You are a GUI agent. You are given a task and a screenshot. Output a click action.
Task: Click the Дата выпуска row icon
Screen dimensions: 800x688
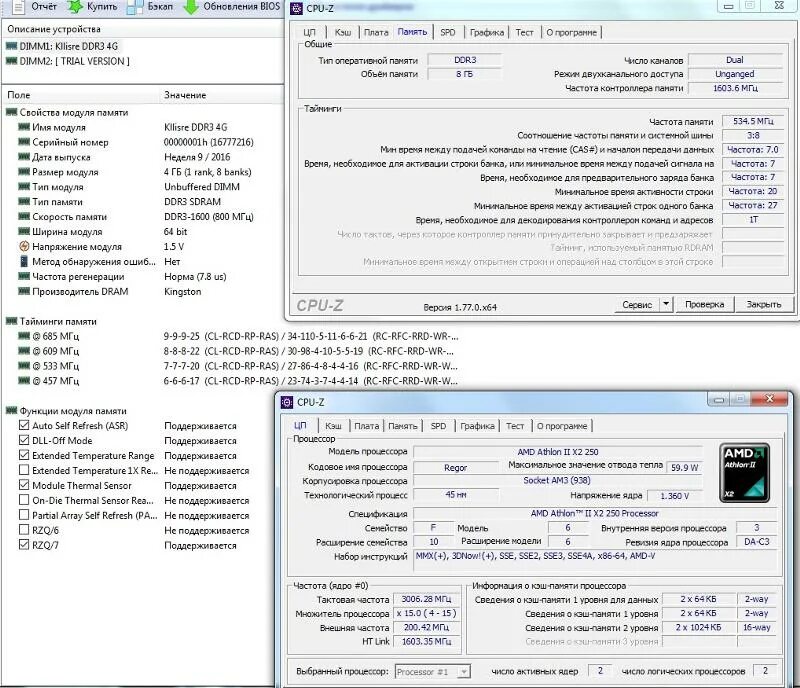pos(23,157)
